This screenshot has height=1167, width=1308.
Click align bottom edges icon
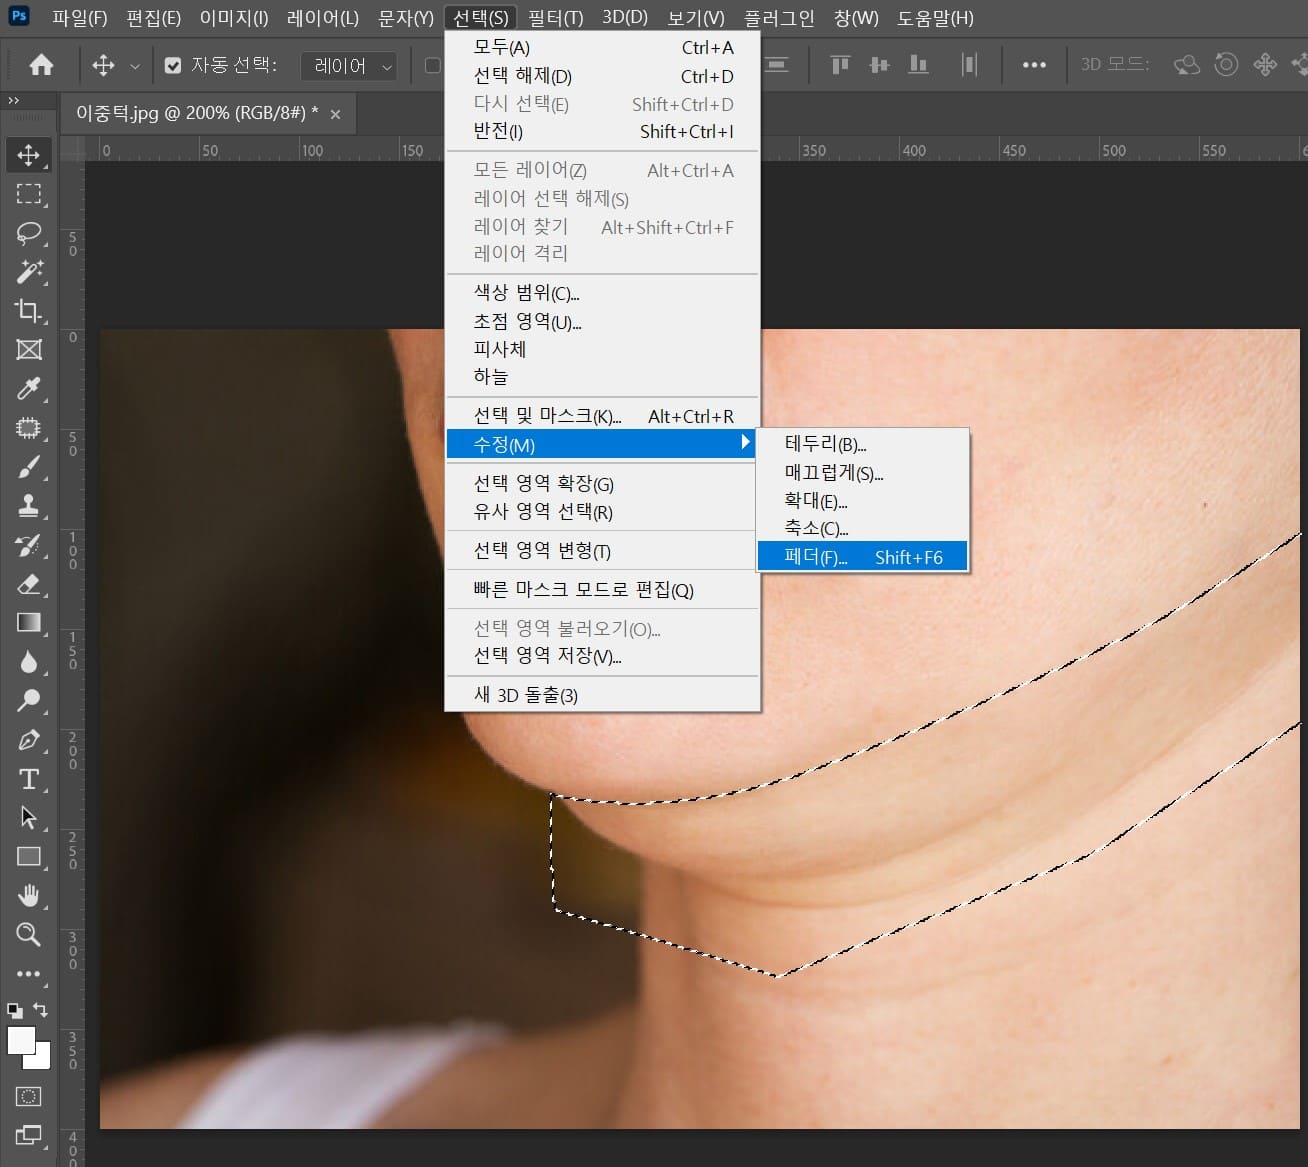(x=918, y=65)
